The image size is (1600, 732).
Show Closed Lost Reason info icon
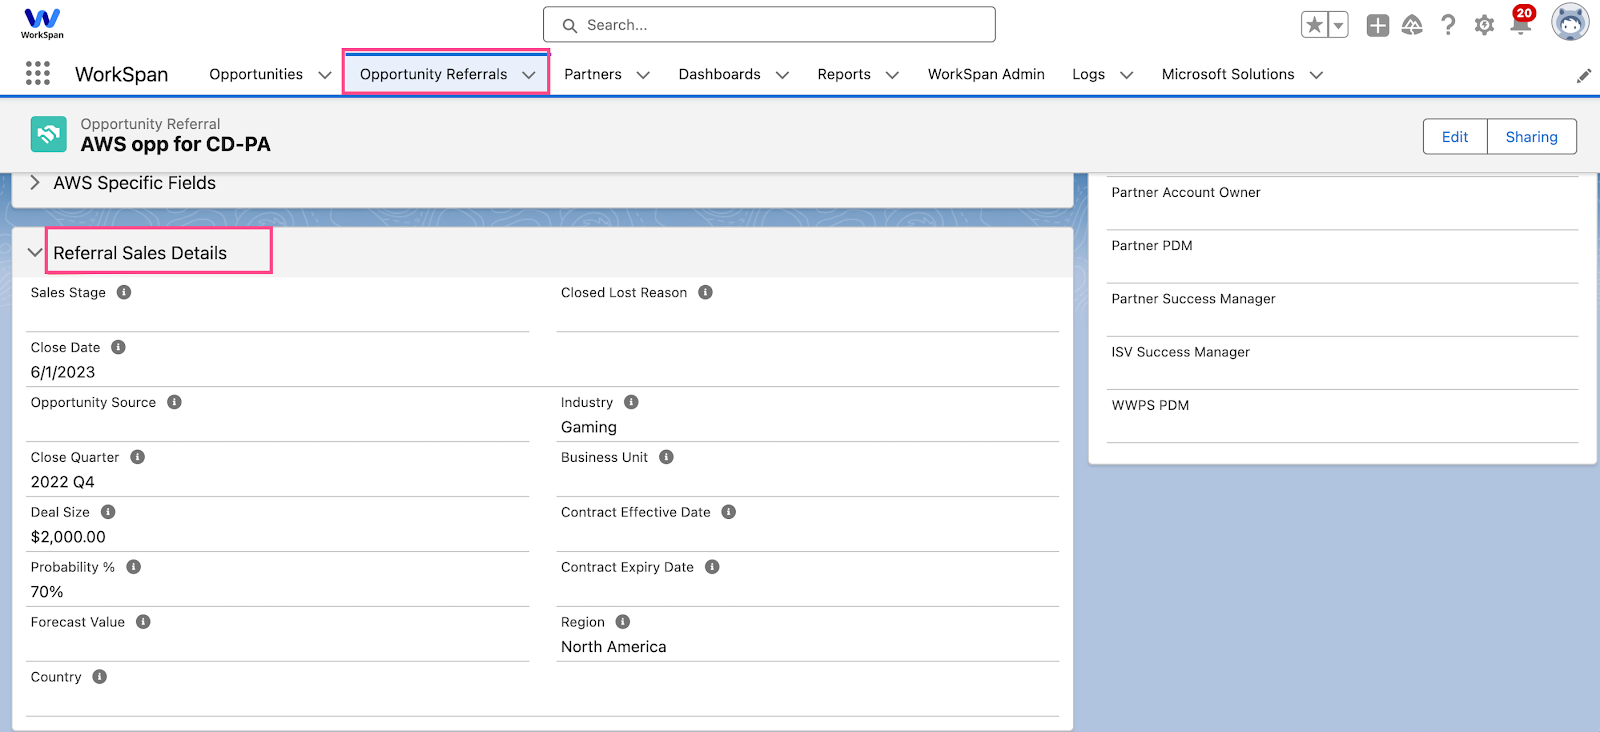(x=705, y=292)
